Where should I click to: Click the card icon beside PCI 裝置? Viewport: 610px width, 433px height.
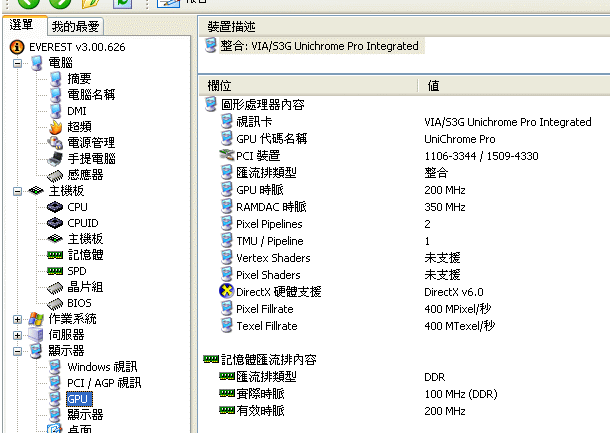tap(226, 155)
